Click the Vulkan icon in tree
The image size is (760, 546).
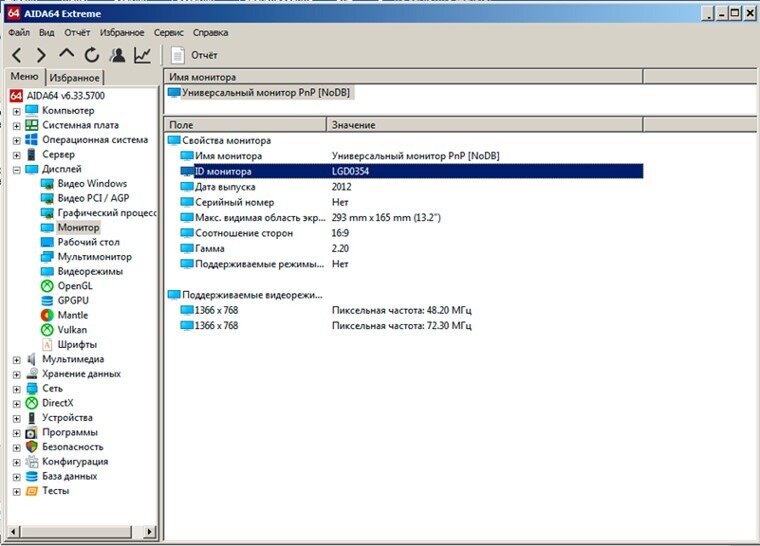pyautogui.click(x=47, y=330)
